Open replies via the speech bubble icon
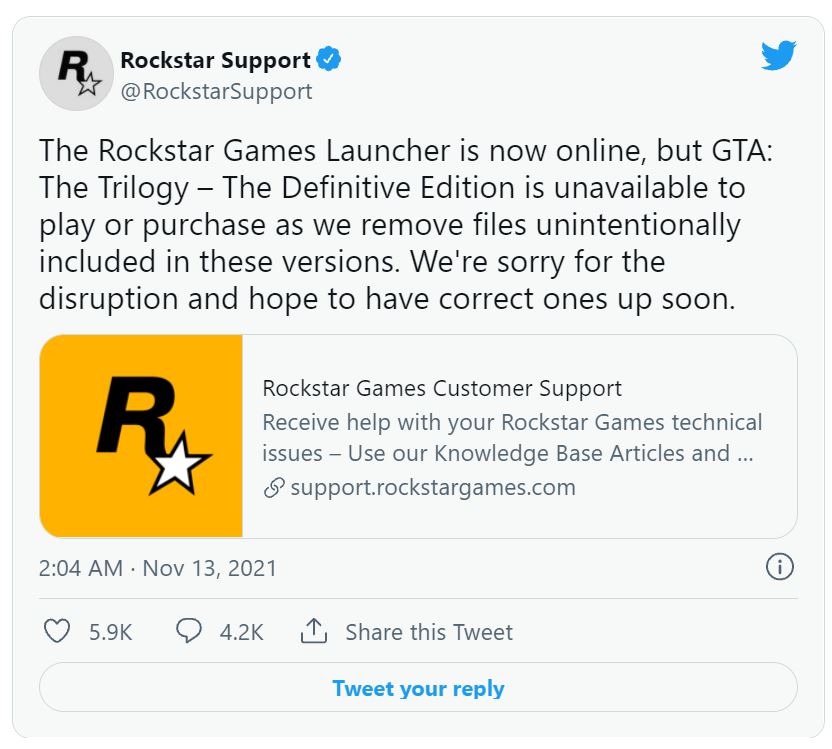This screenshot has height=749, width=832. [188, 631]
